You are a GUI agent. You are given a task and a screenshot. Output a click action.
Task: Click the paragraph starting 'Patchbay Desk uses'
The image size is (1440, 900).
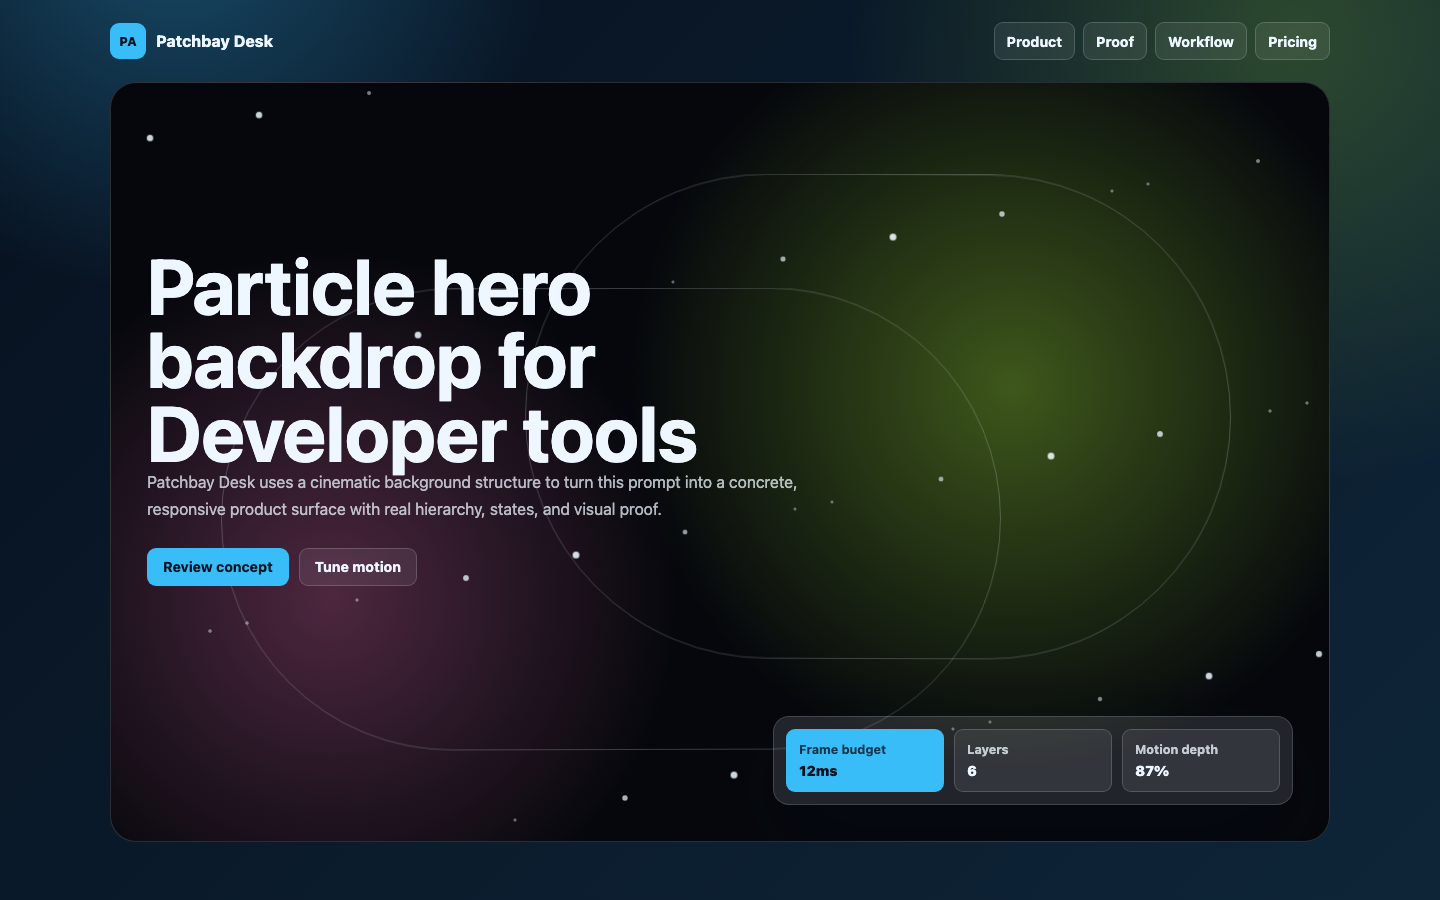[472, 496]
